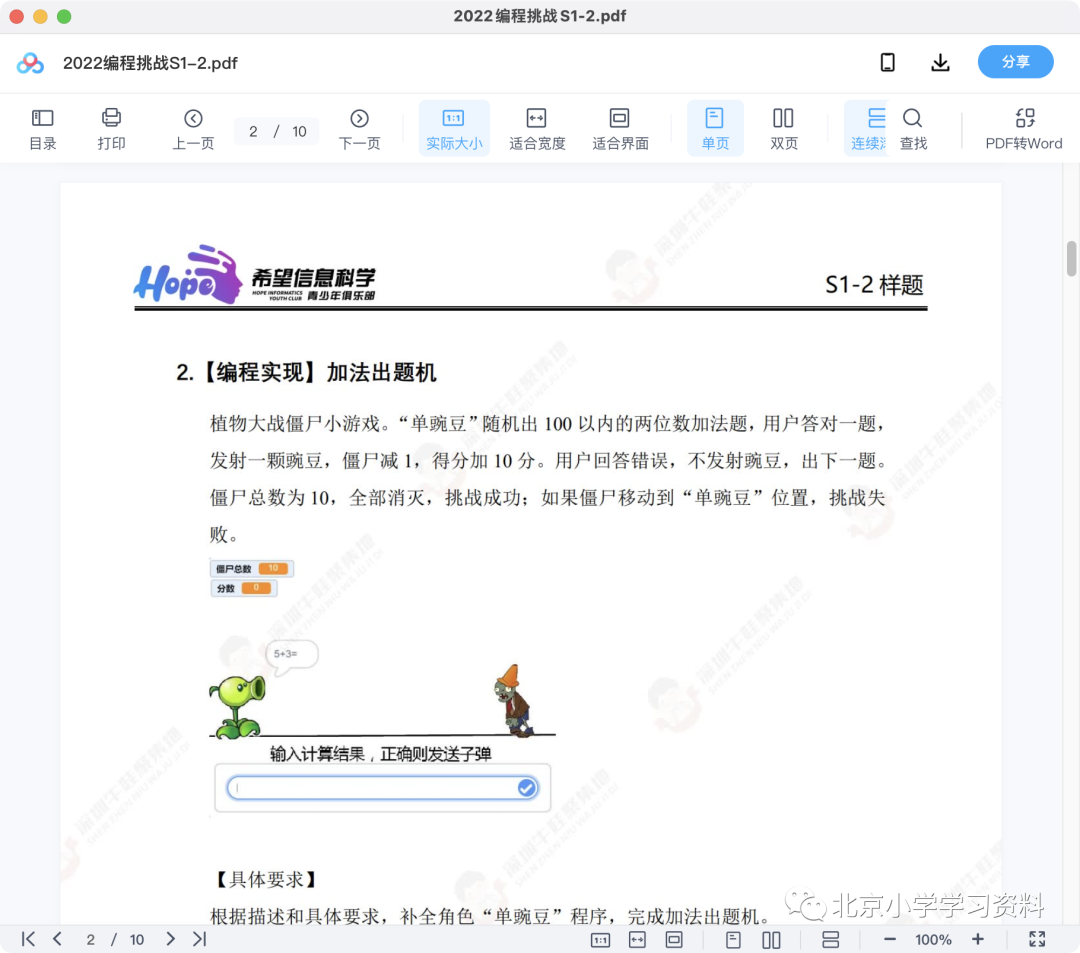
Task: Enter fullscreen with the expand icon
Action: (x=1037, y=939)
